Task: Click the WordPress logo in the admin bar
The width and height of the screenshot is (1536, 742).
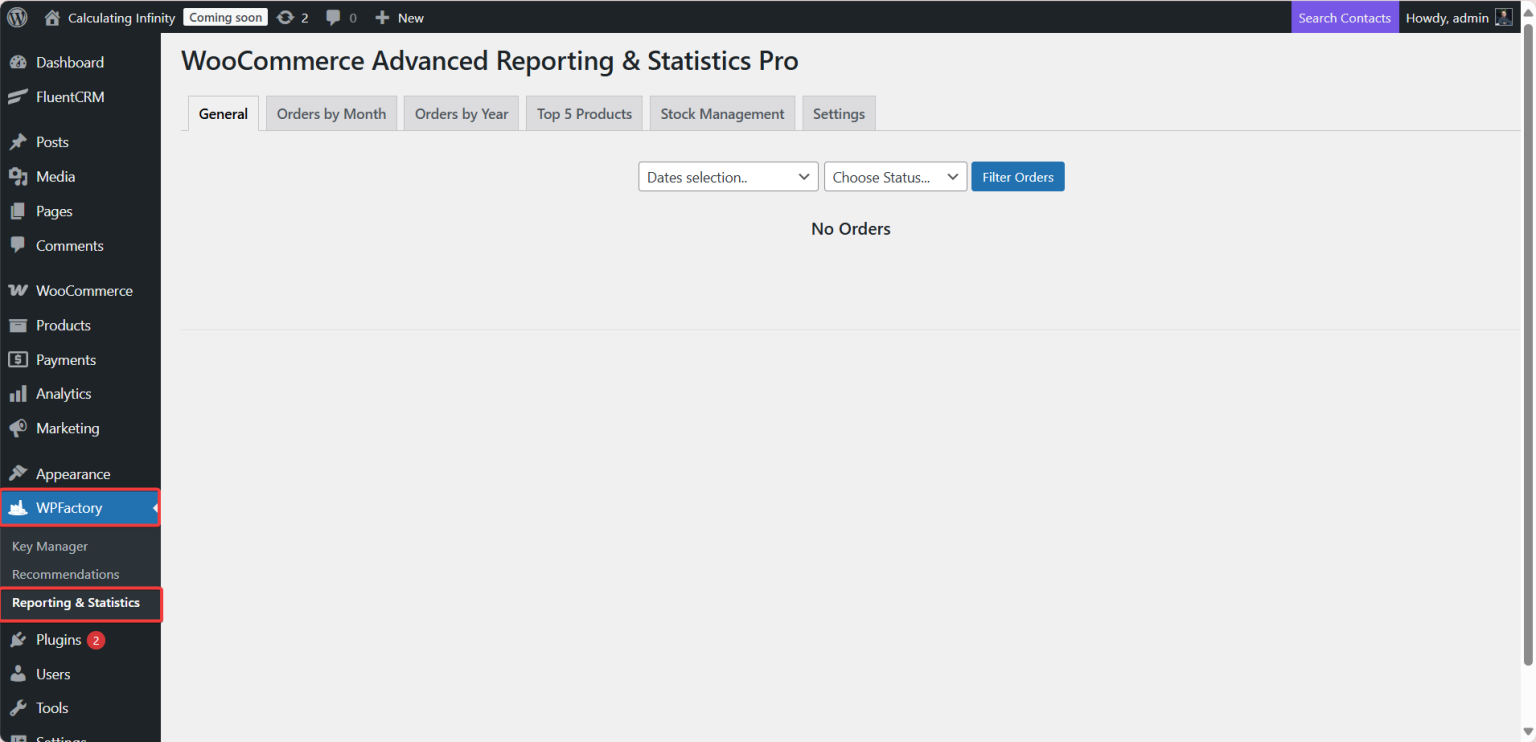Action: click(x=16, y=16)
